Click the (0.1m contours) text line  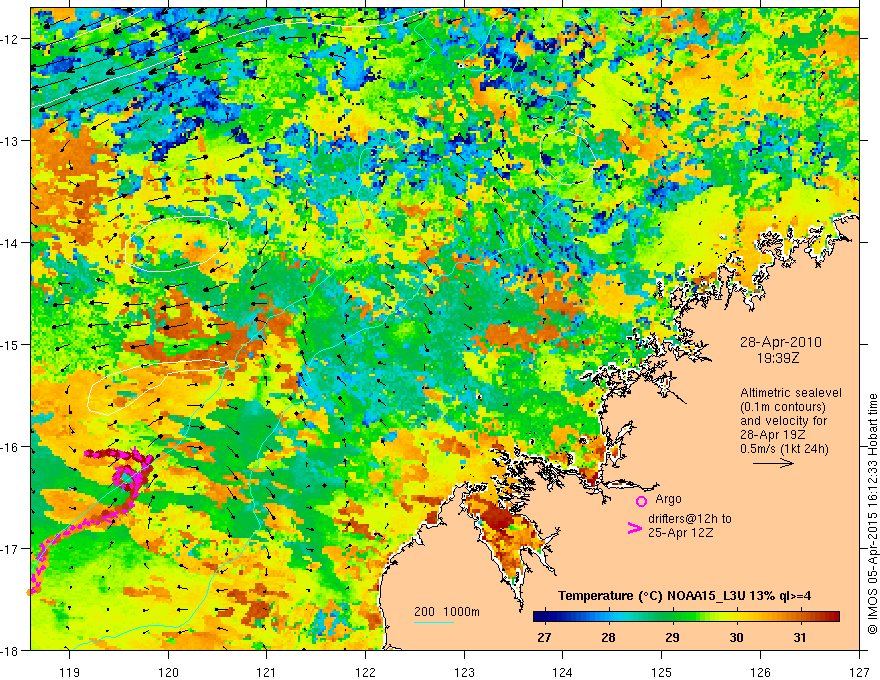point(783,407)
